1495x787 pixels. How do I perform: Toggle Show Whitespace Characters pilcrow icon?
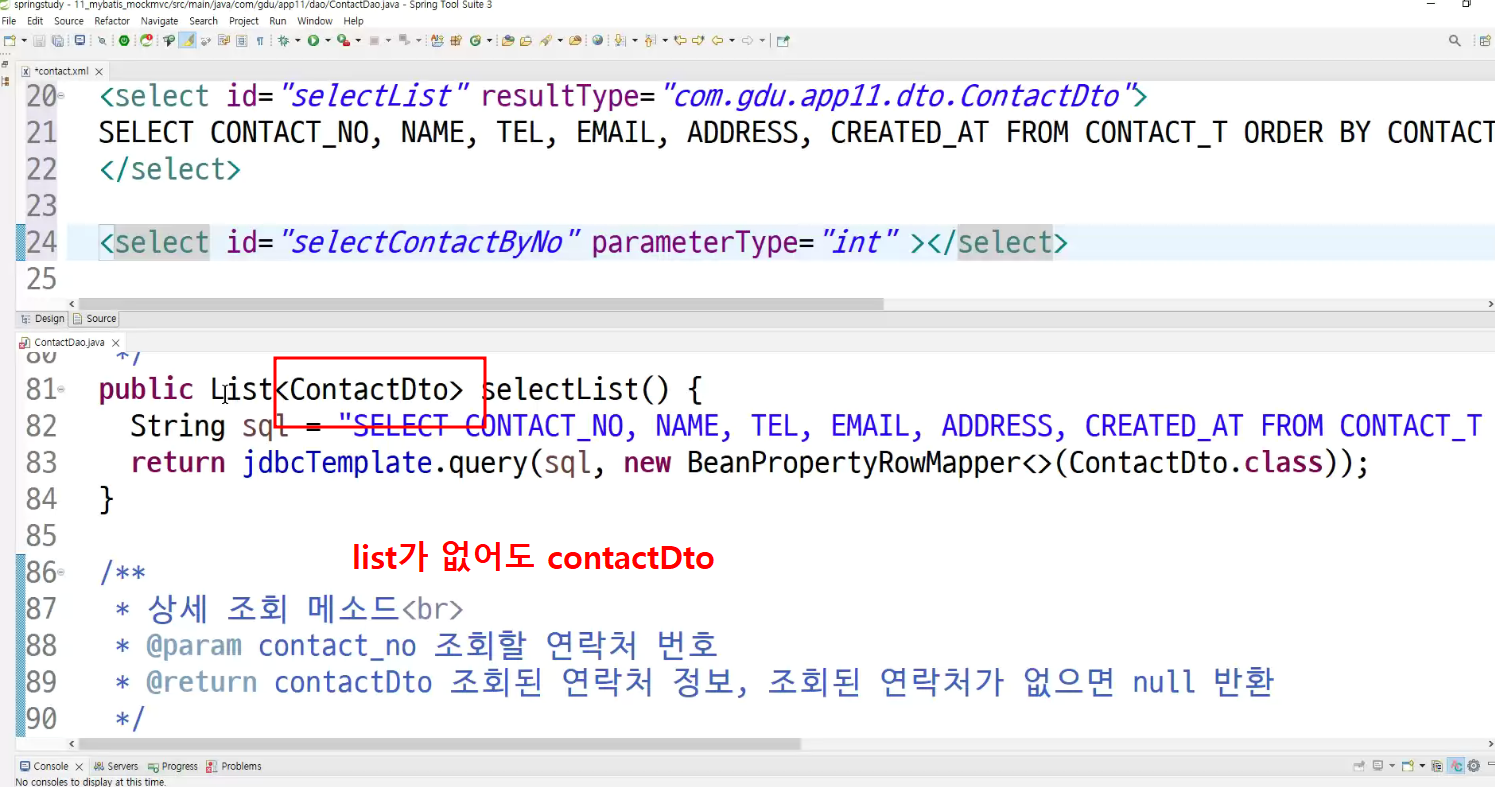click(260, 41)
